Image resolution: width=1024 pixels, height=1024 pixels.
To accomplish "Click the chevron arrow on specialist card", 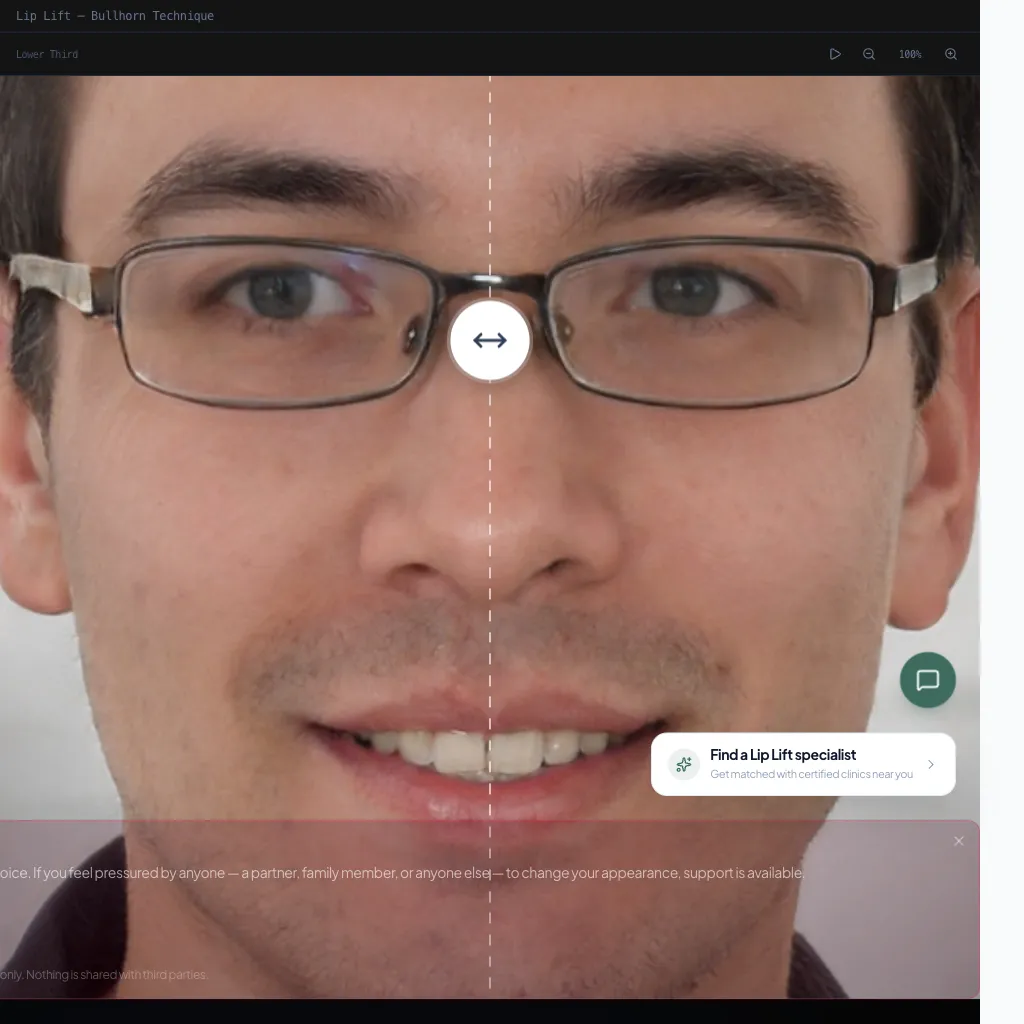I will 931,765.
